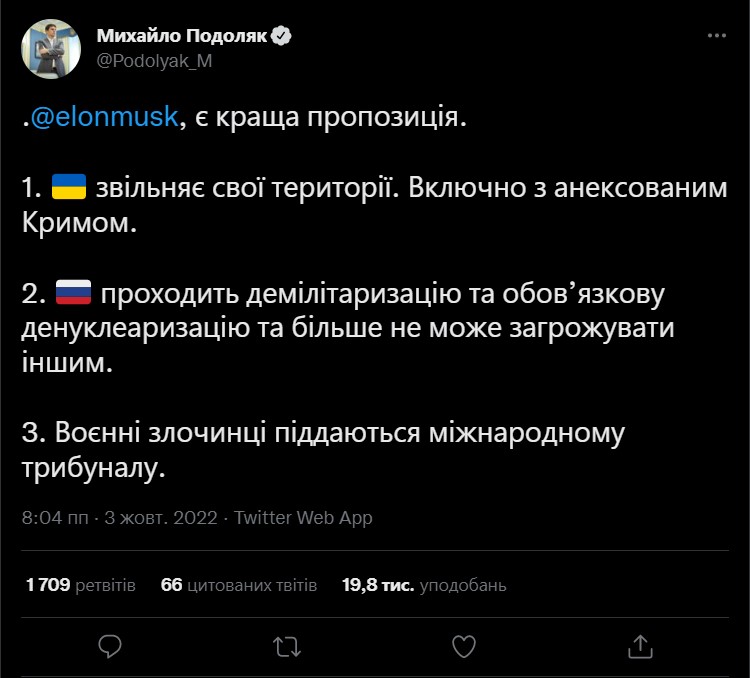This screenshot has height=678, width=750.
Task: Click the Ukraine flag emoji
Action: click(68, 186)
